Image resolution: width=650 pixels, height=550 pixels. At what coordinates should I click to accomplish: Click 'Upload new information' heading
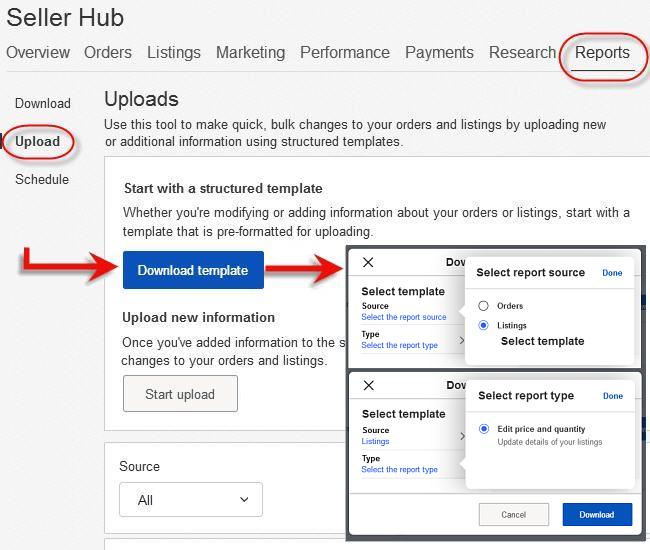(x=198, y=317)
